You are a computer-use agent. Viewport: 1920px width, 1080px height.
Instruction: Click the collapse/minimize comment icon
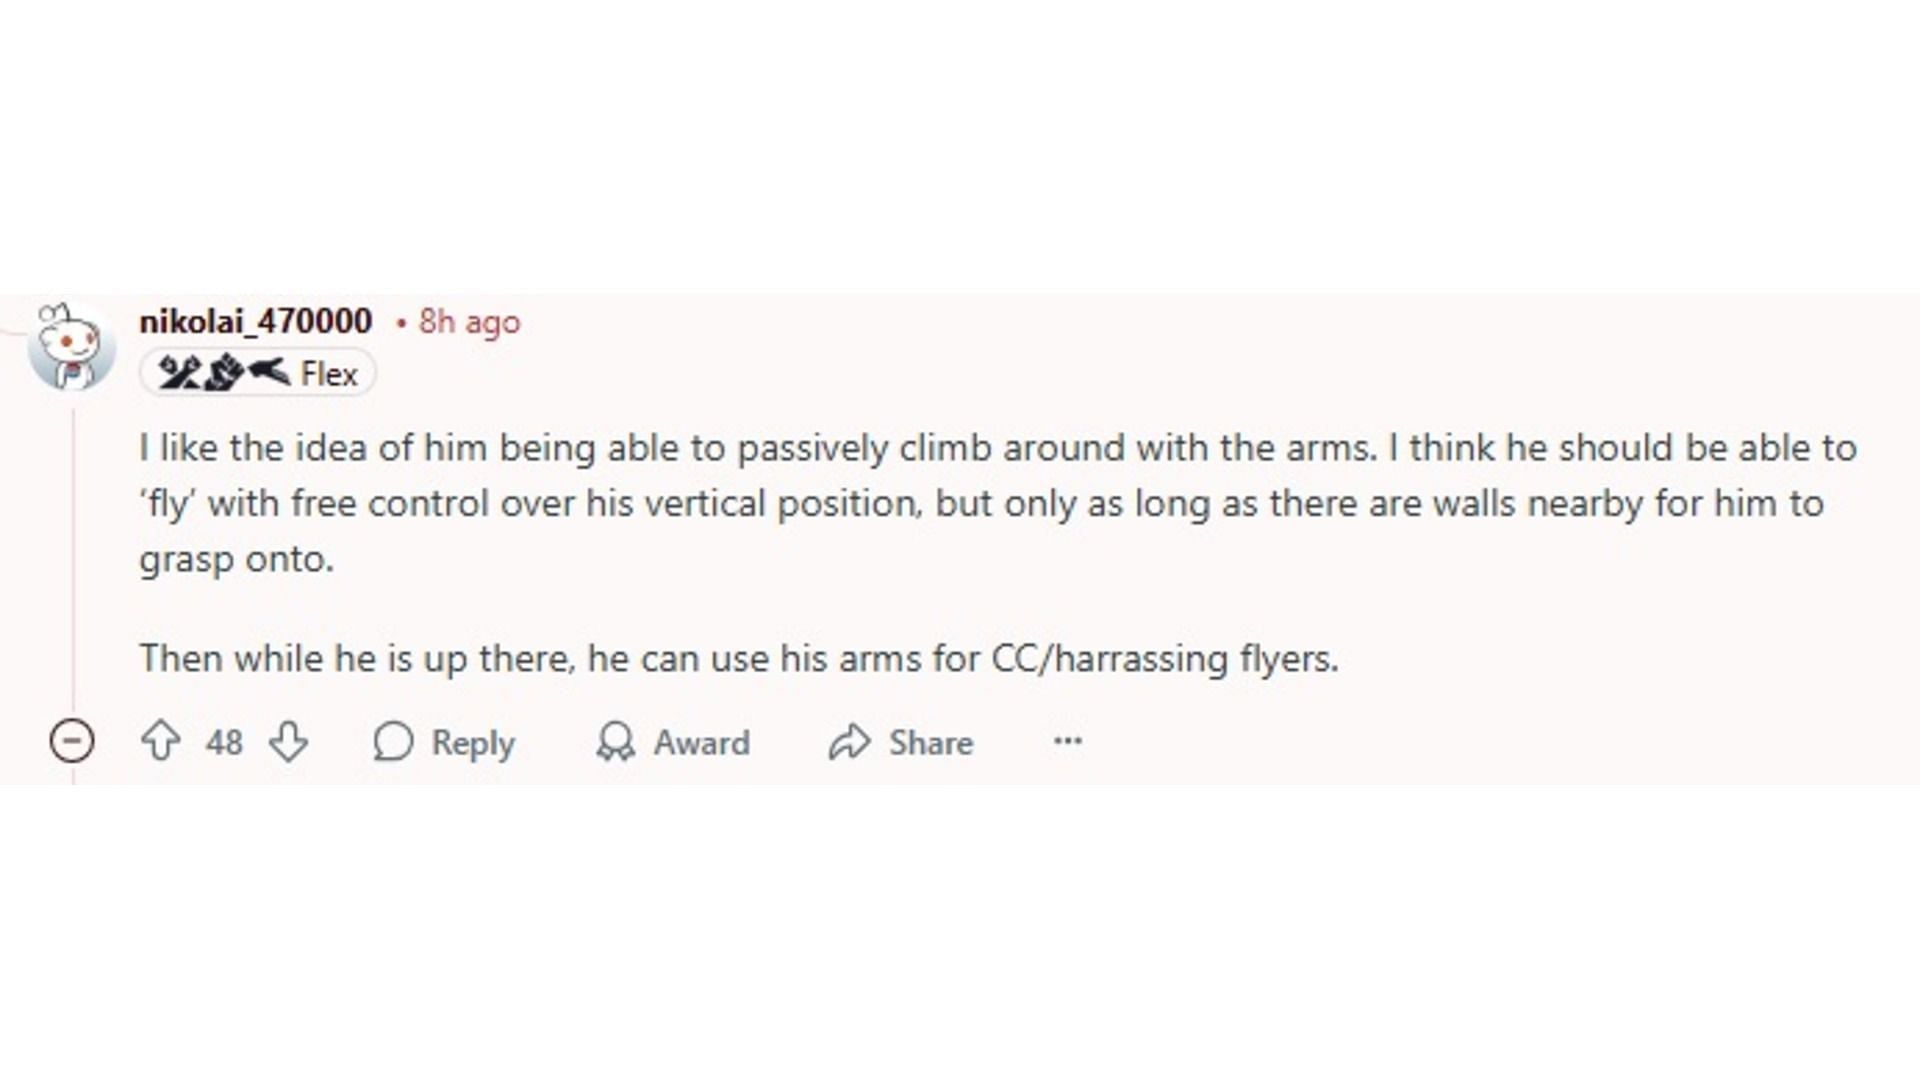69,742
